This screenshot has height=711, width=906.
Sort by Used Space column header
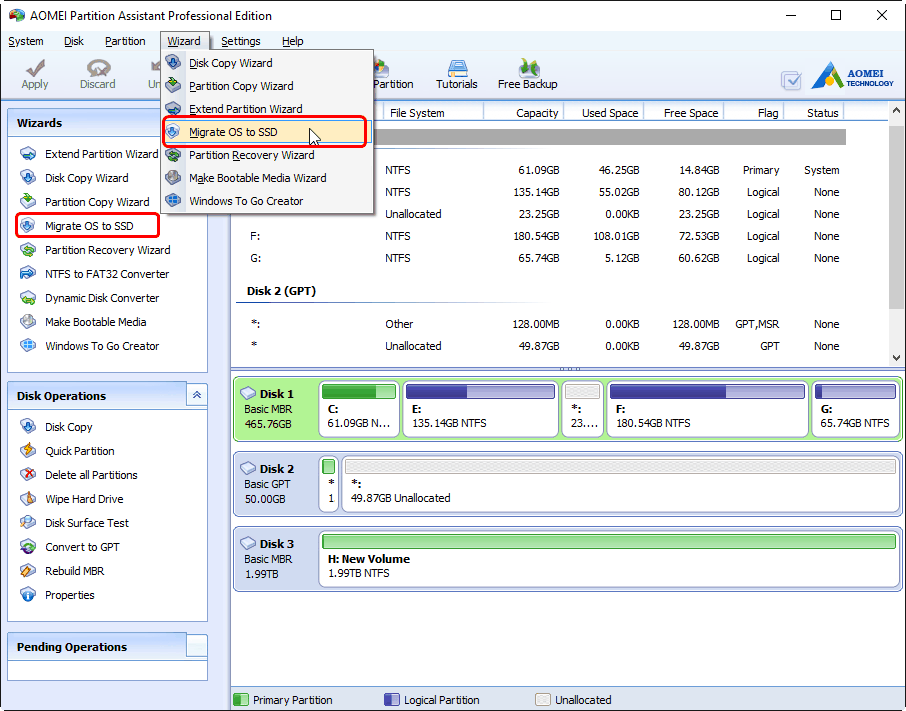(603, 113)
